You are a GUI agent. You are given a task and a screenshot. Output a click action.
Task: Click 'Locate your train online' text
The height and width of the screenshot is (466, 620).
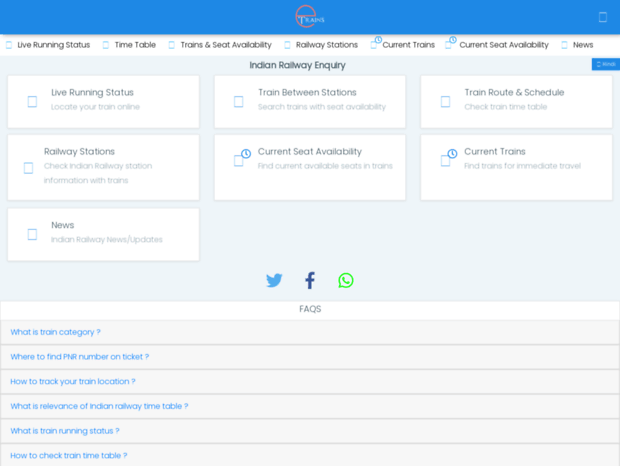(95, 107)
